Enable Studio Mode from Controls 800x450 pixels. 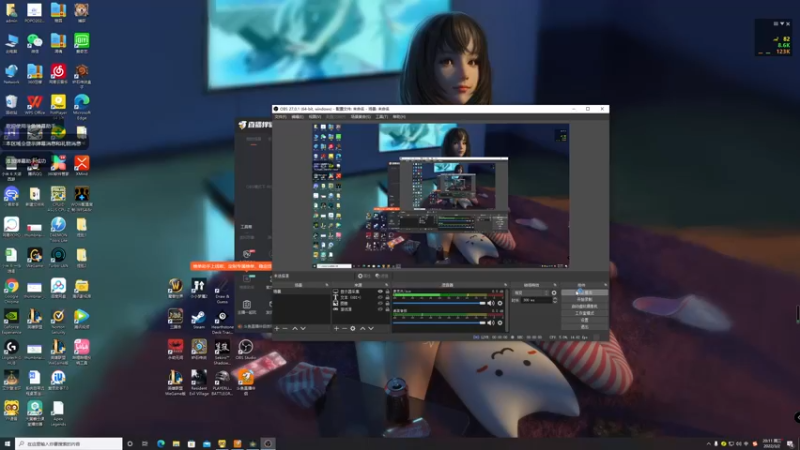coord(584,313)
